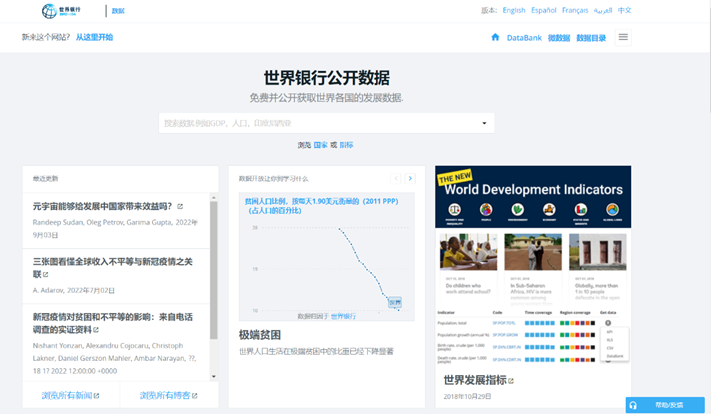Open the 极端贫困 heading
Screen dimensions: 711x414
[x=260, y=335]
